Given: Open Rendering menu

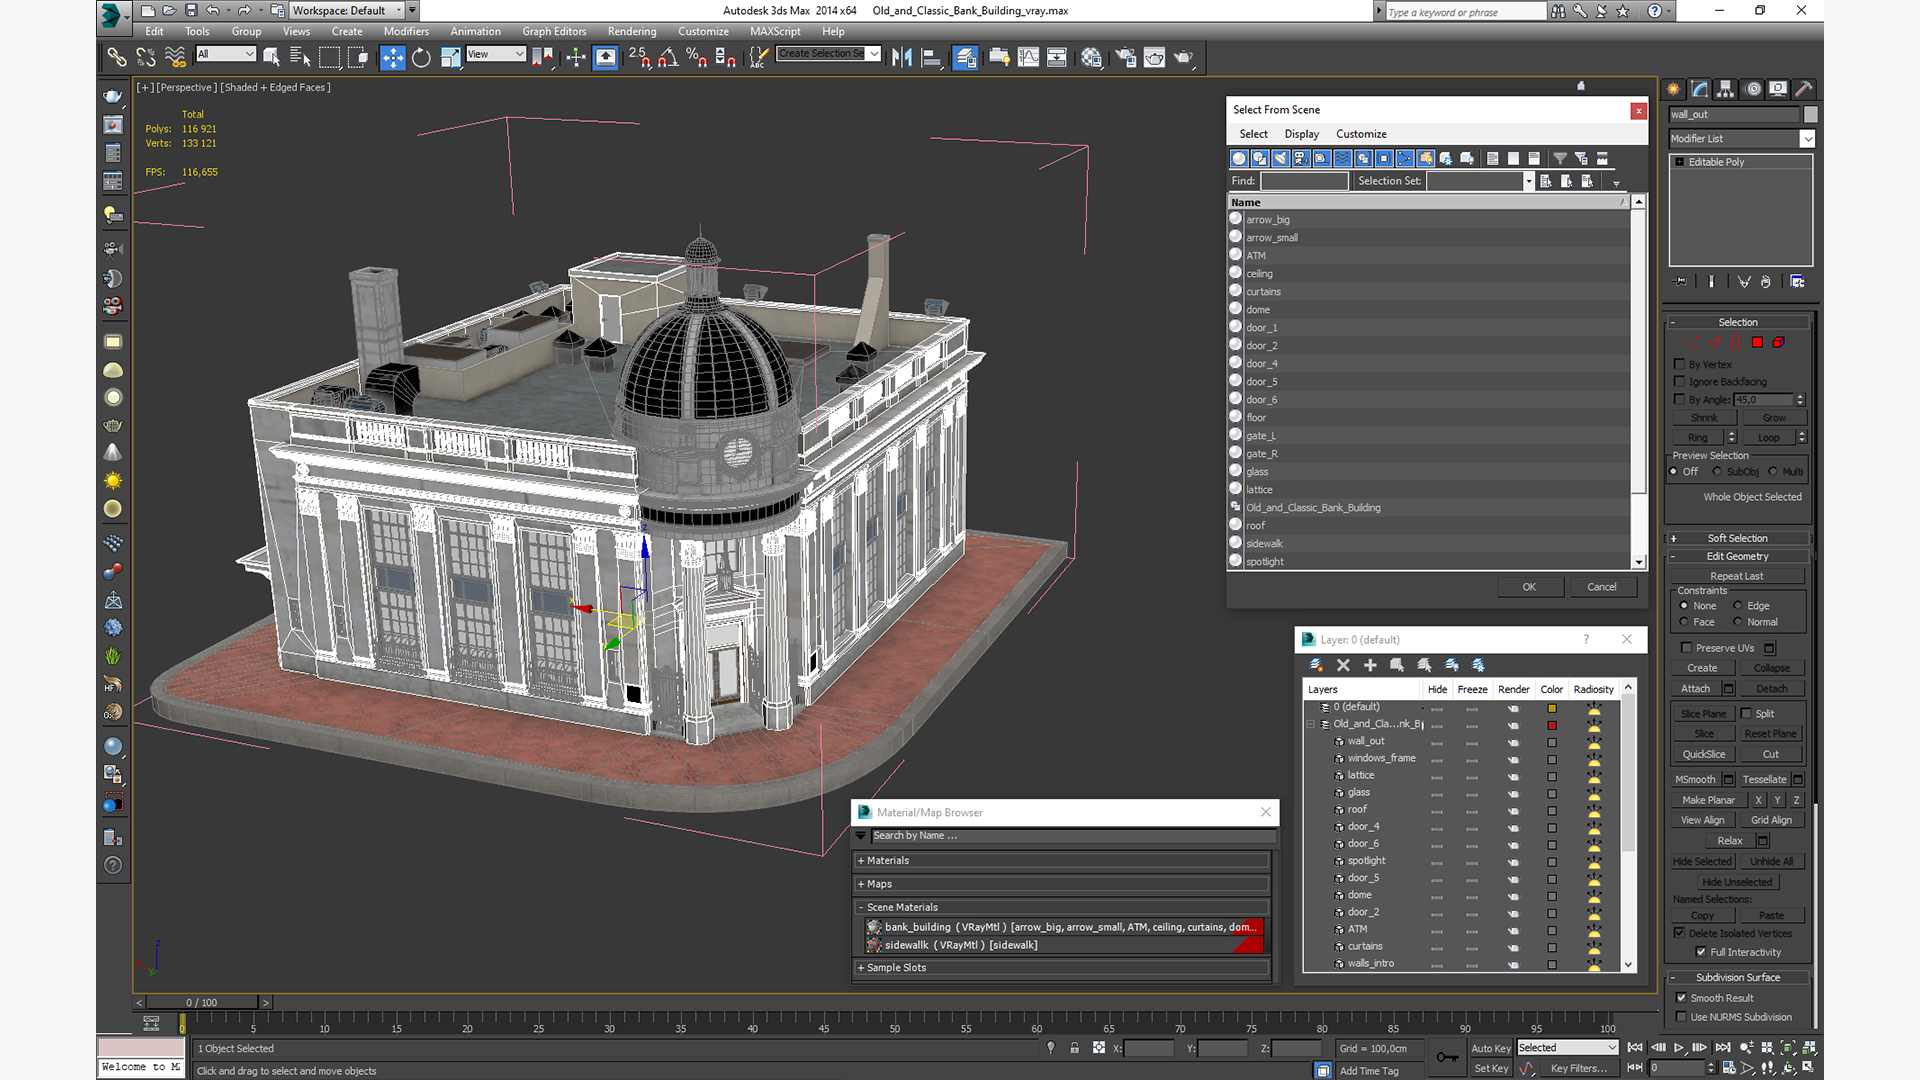Looking at the screenshot, I should pyautogui.click(x=632, y=32).
